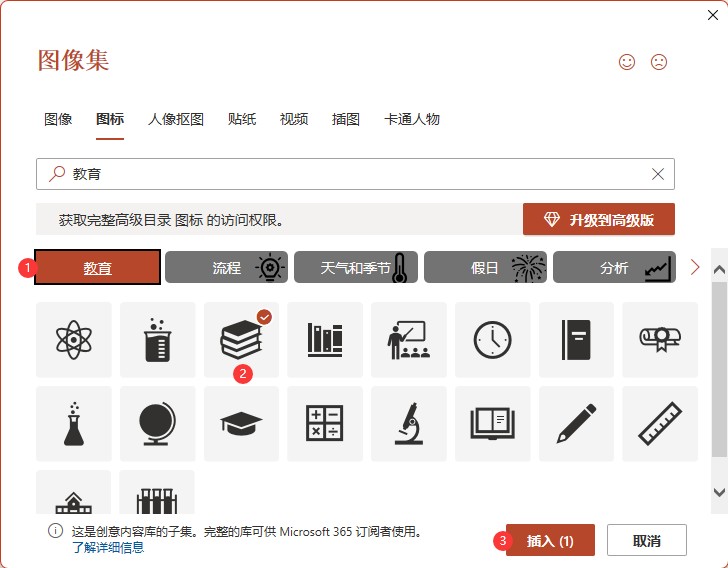Screen dimensions: 728x568
Task: Open the 了解详细信息 link
Action: pos(108,548)
